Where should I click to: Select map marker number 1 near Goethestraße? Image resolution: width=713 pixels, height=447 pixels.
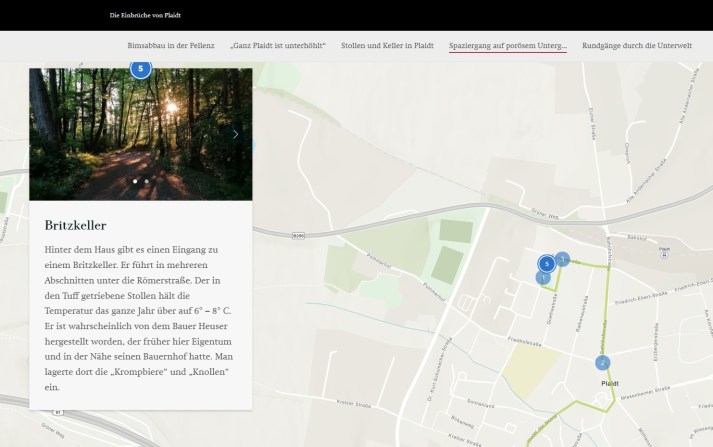(x=543, y=278)
